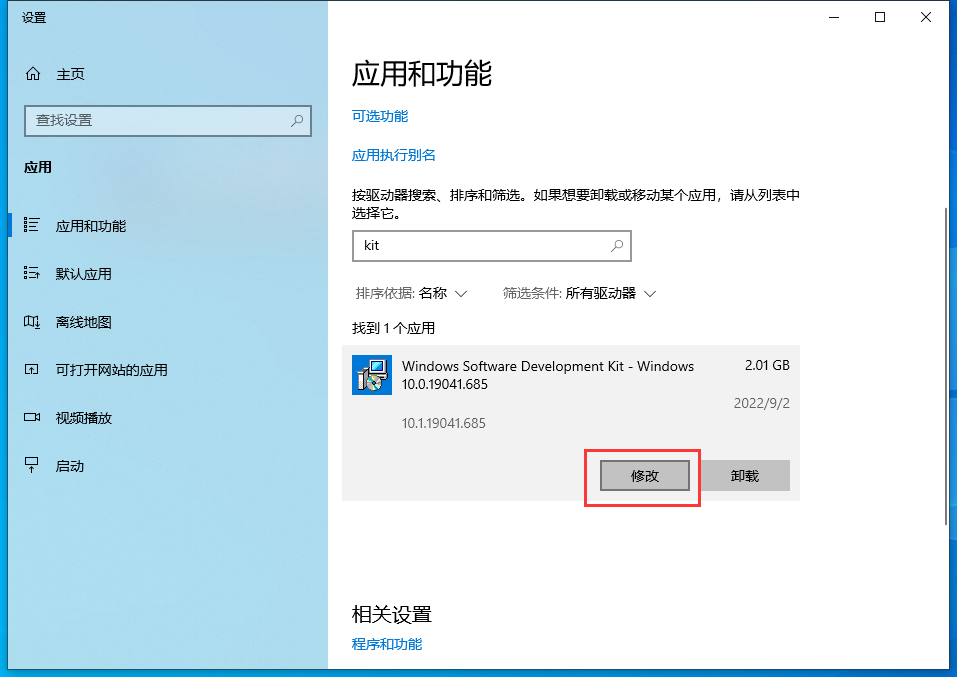
Task: Click the 修改 button
Action: pyautogui.click(x=645, y=476)
